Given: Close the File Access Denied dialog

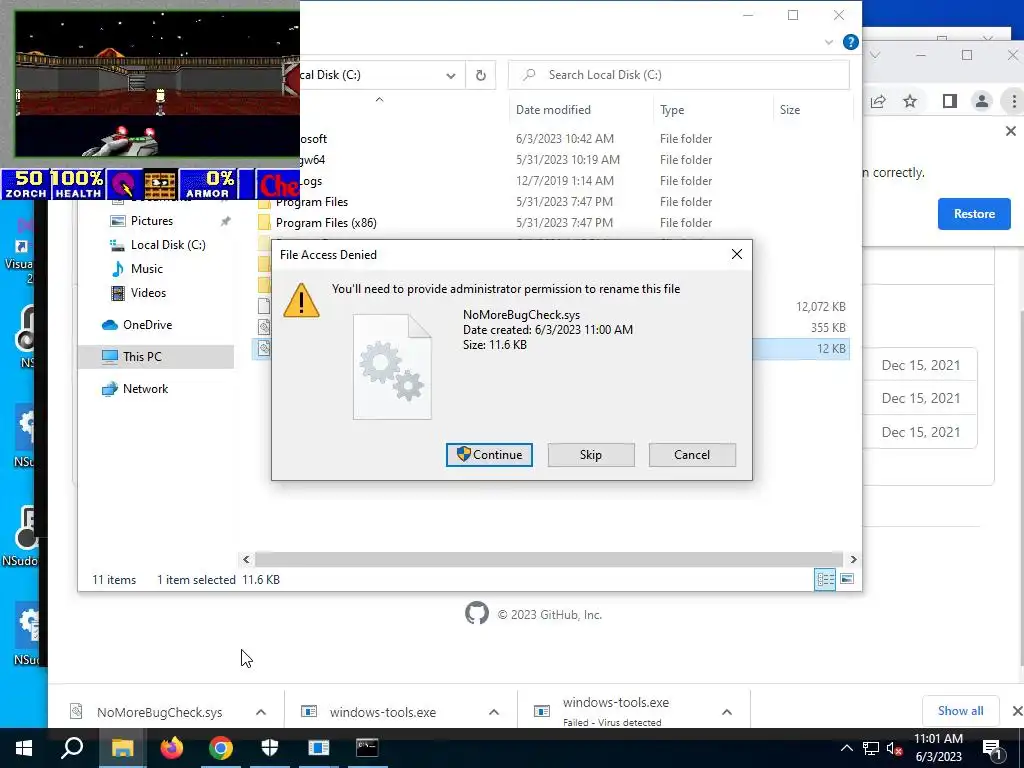Looking at the screenshot, I should click(737, 254).
